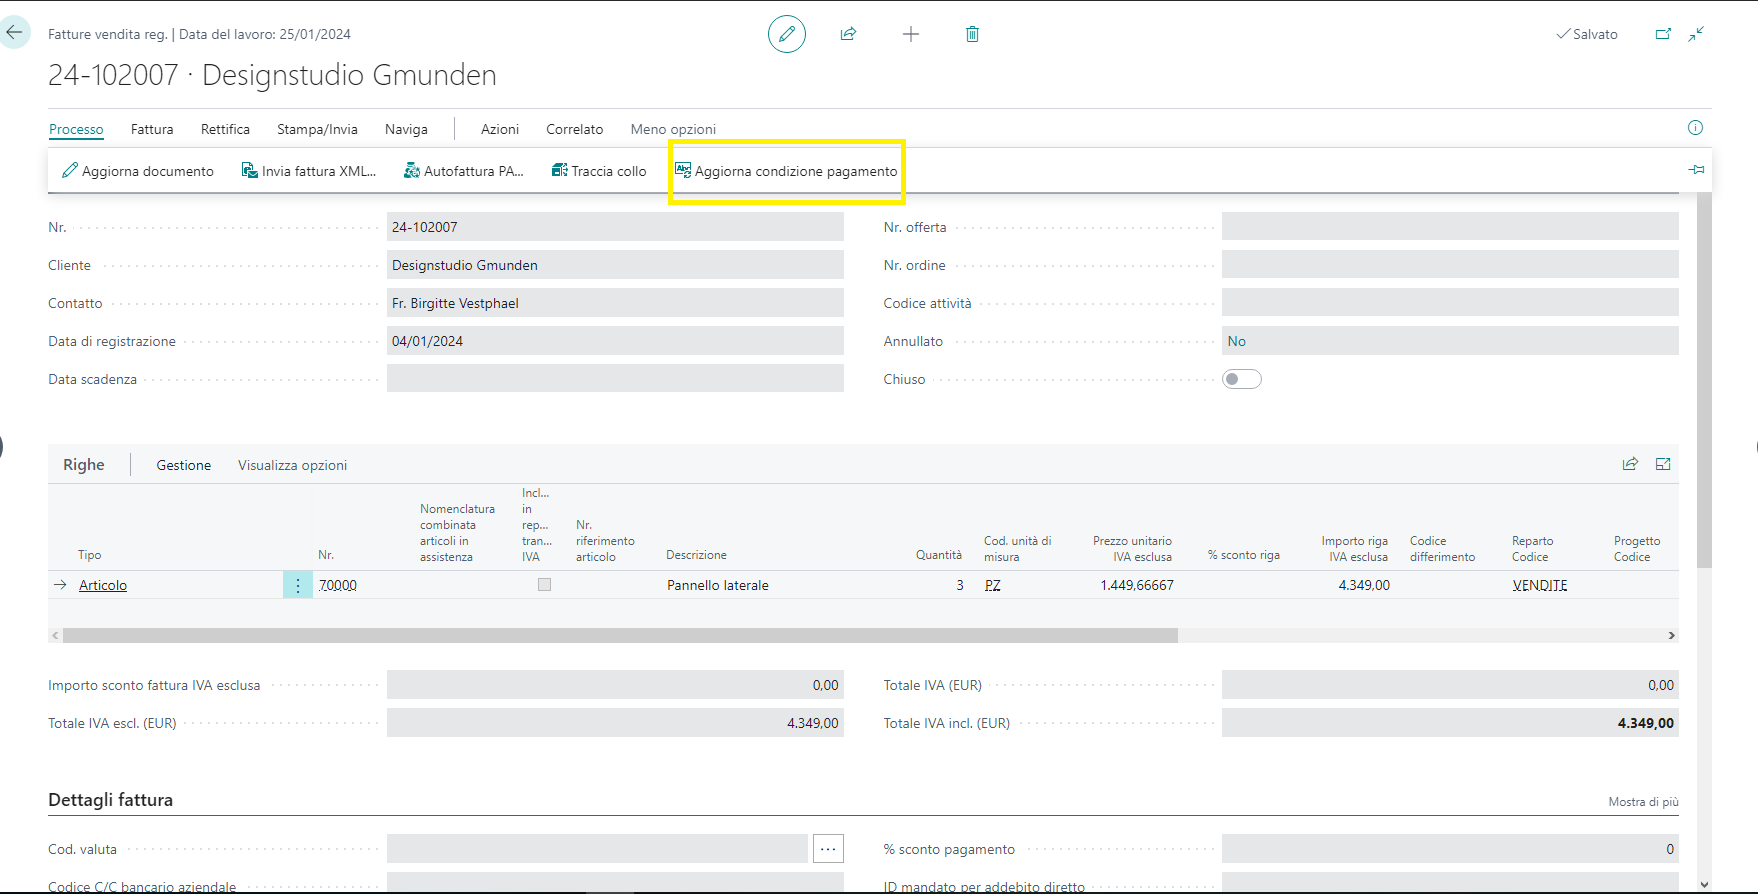Click the pencil edit icon

(787, 34)
